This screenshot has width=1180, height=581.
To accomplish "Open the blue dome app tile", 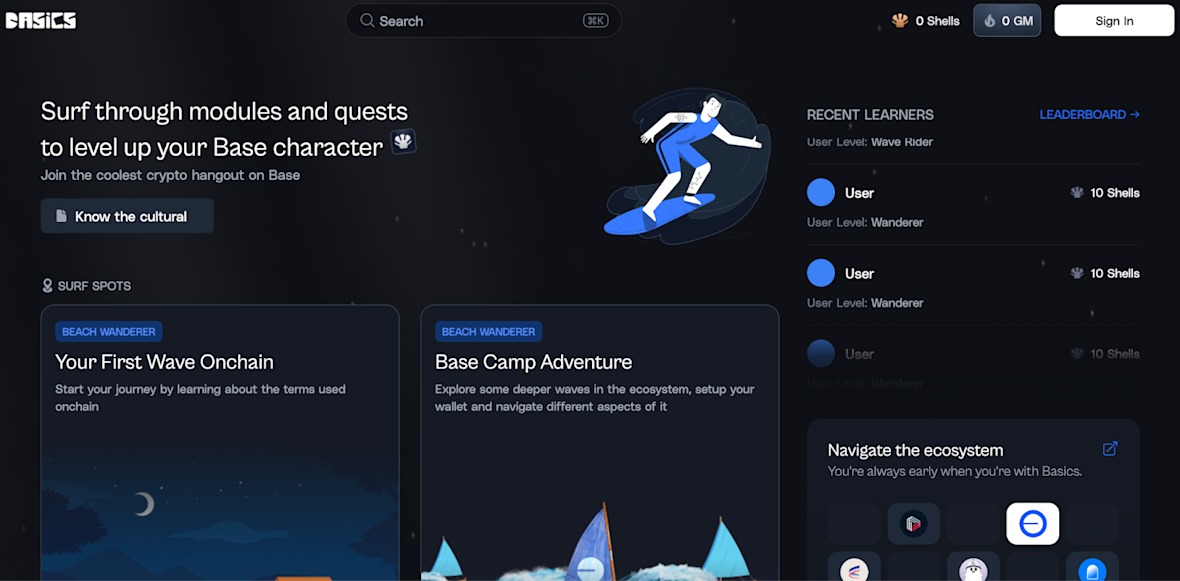I will tap(1092, 567).
